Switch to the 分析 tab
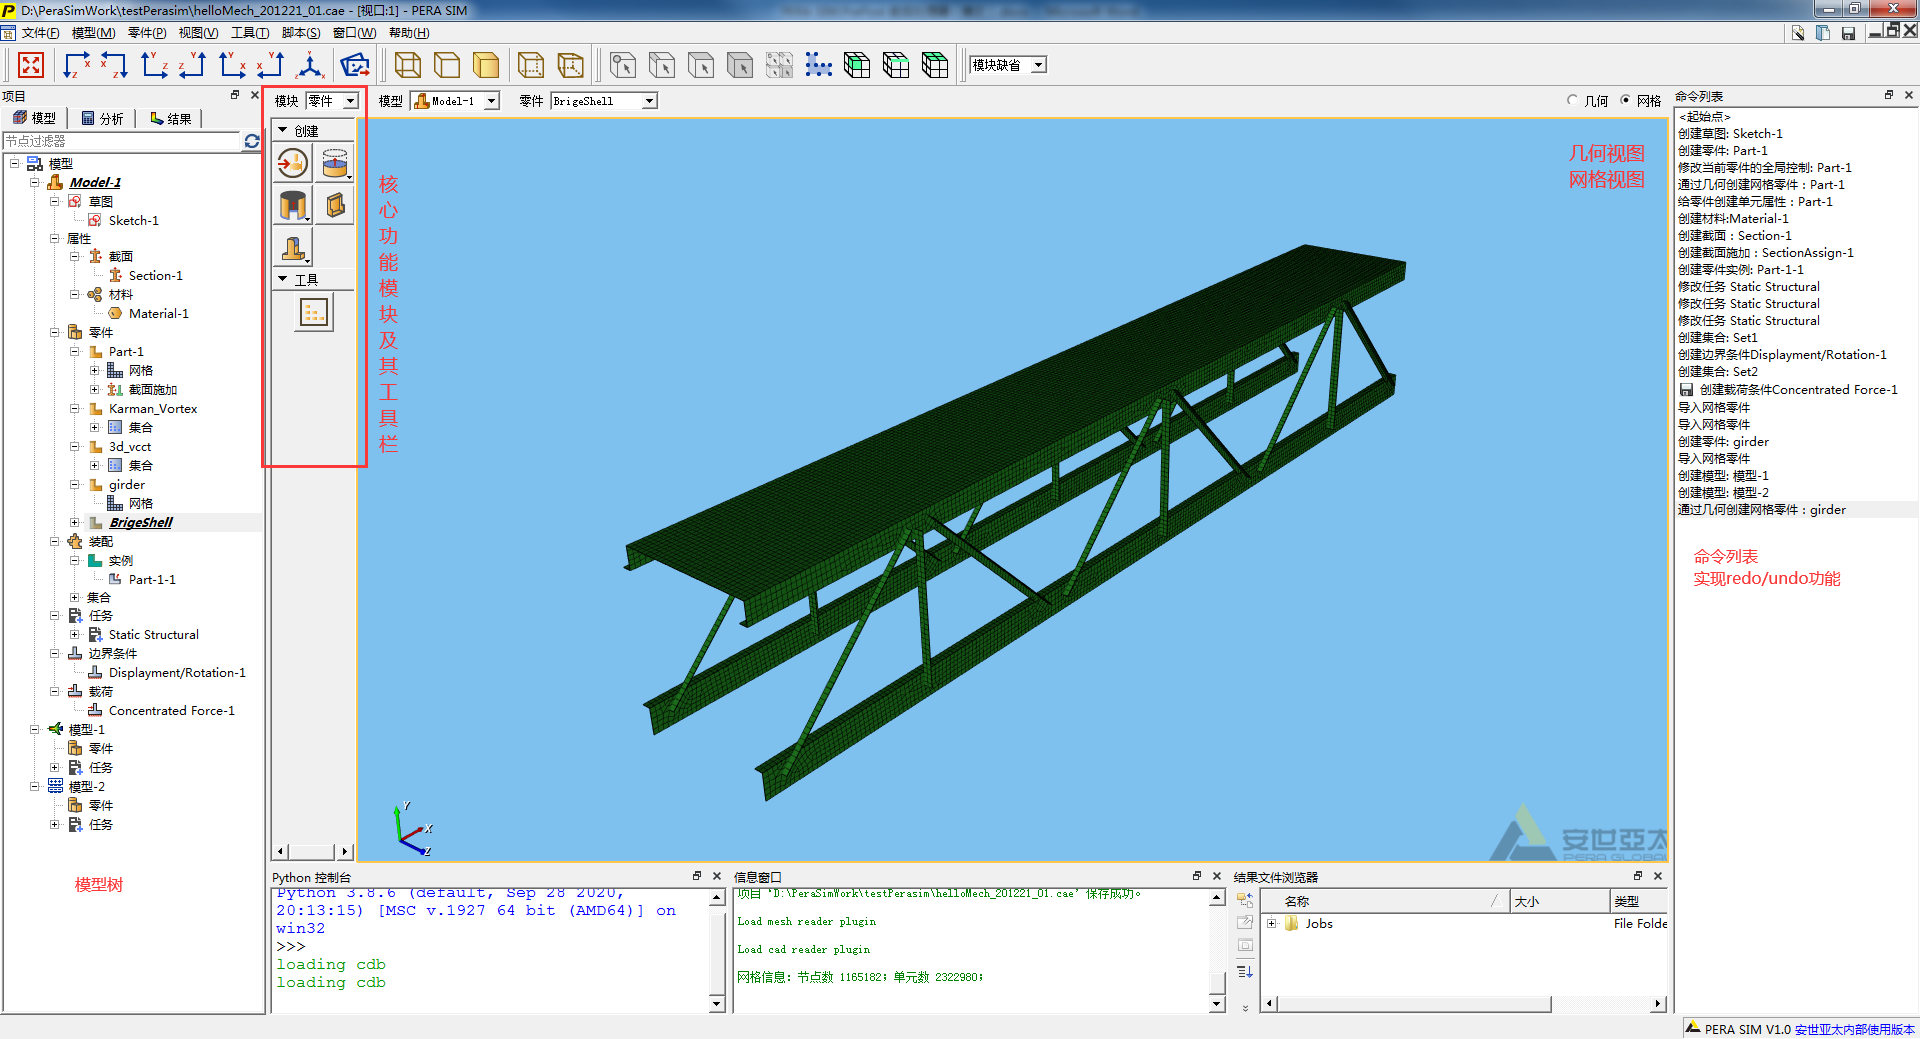 (102, 118)
